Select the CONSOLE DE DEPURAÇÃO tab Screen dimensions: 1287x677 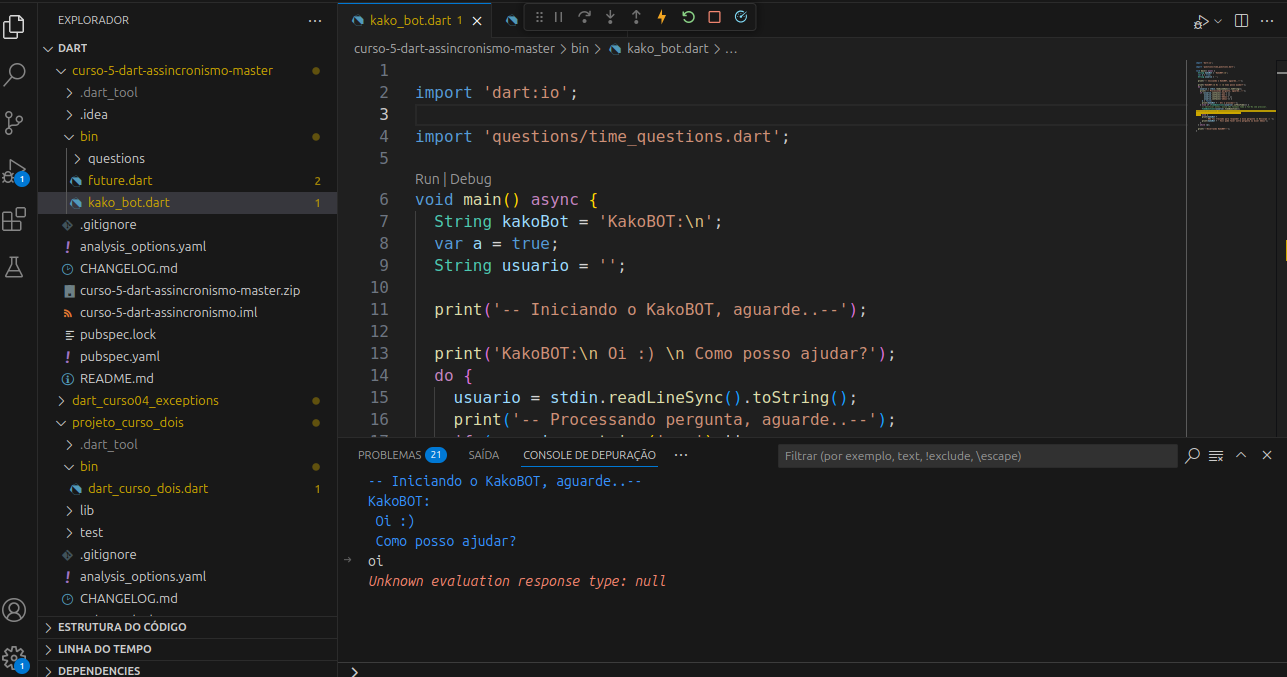click(589, 455)
